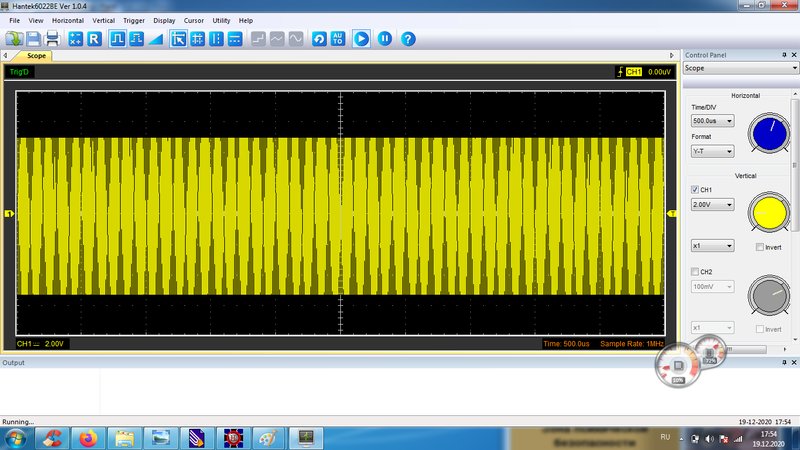Uncheck the CH1 channel checkbox

[x=696, y=189]
